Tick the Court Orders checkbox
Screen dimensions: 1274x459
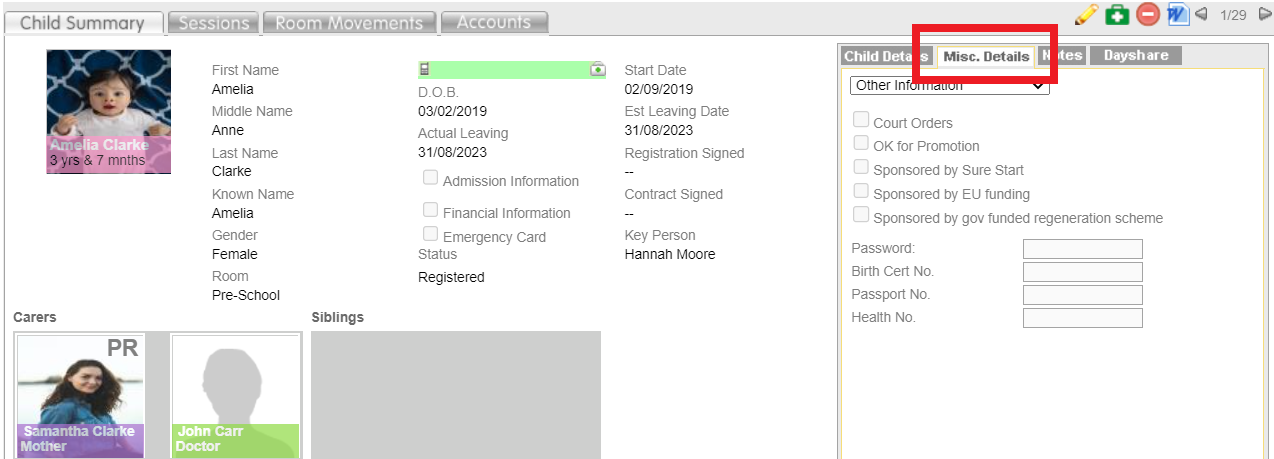coord(860,121)
